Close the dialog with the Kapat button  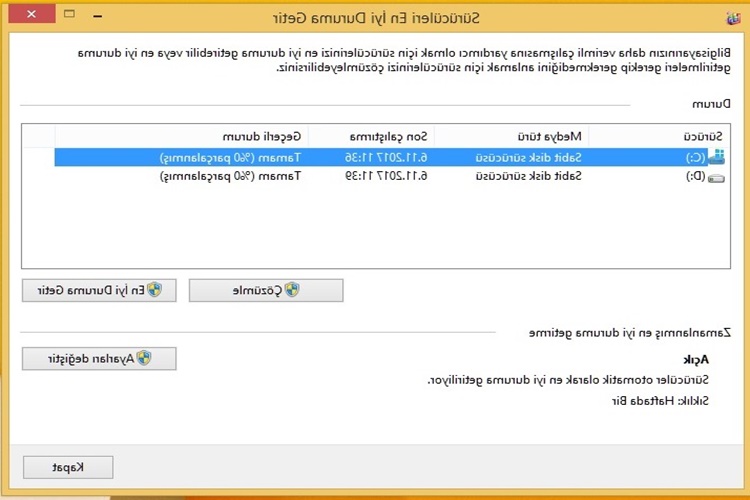(68, 467)
